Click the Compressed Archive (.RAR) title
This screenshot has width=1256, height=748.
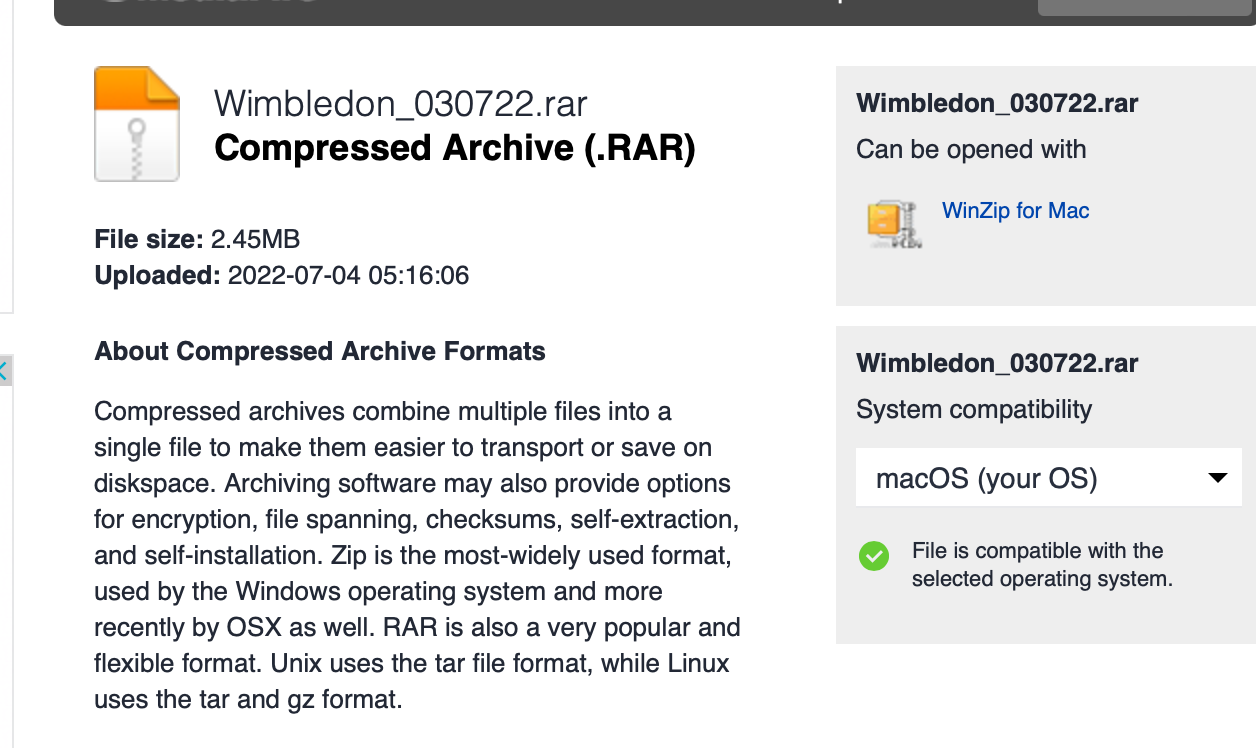(454, 148)
